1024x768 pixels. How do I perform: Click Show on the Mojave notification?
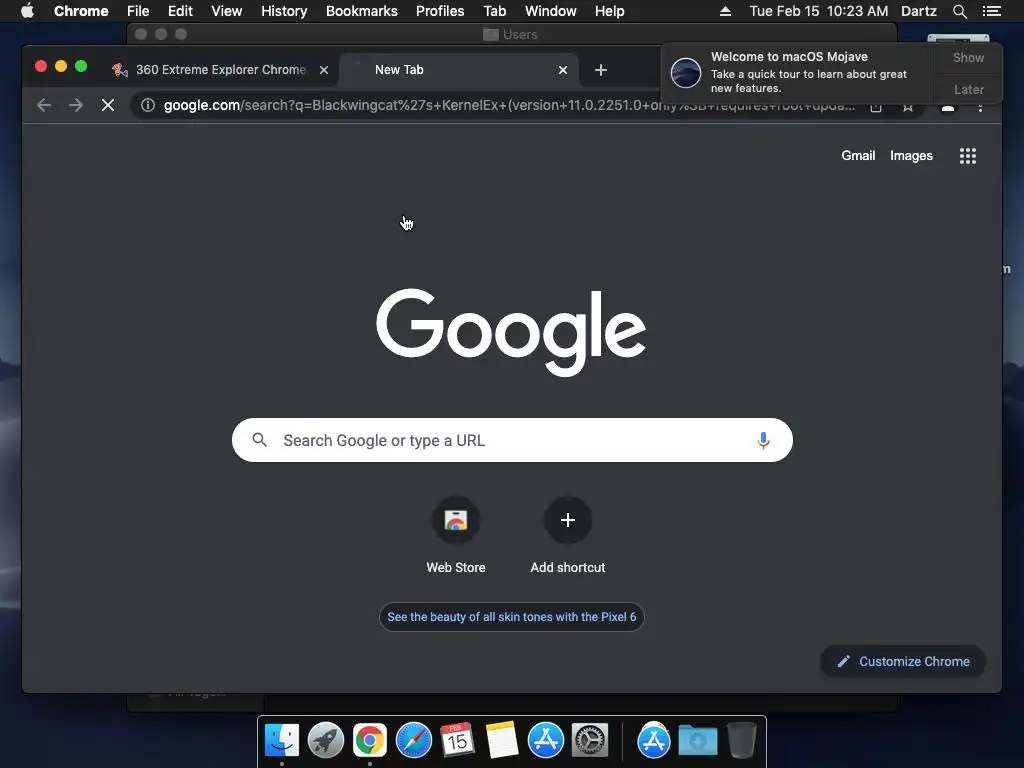pos(968,58)
